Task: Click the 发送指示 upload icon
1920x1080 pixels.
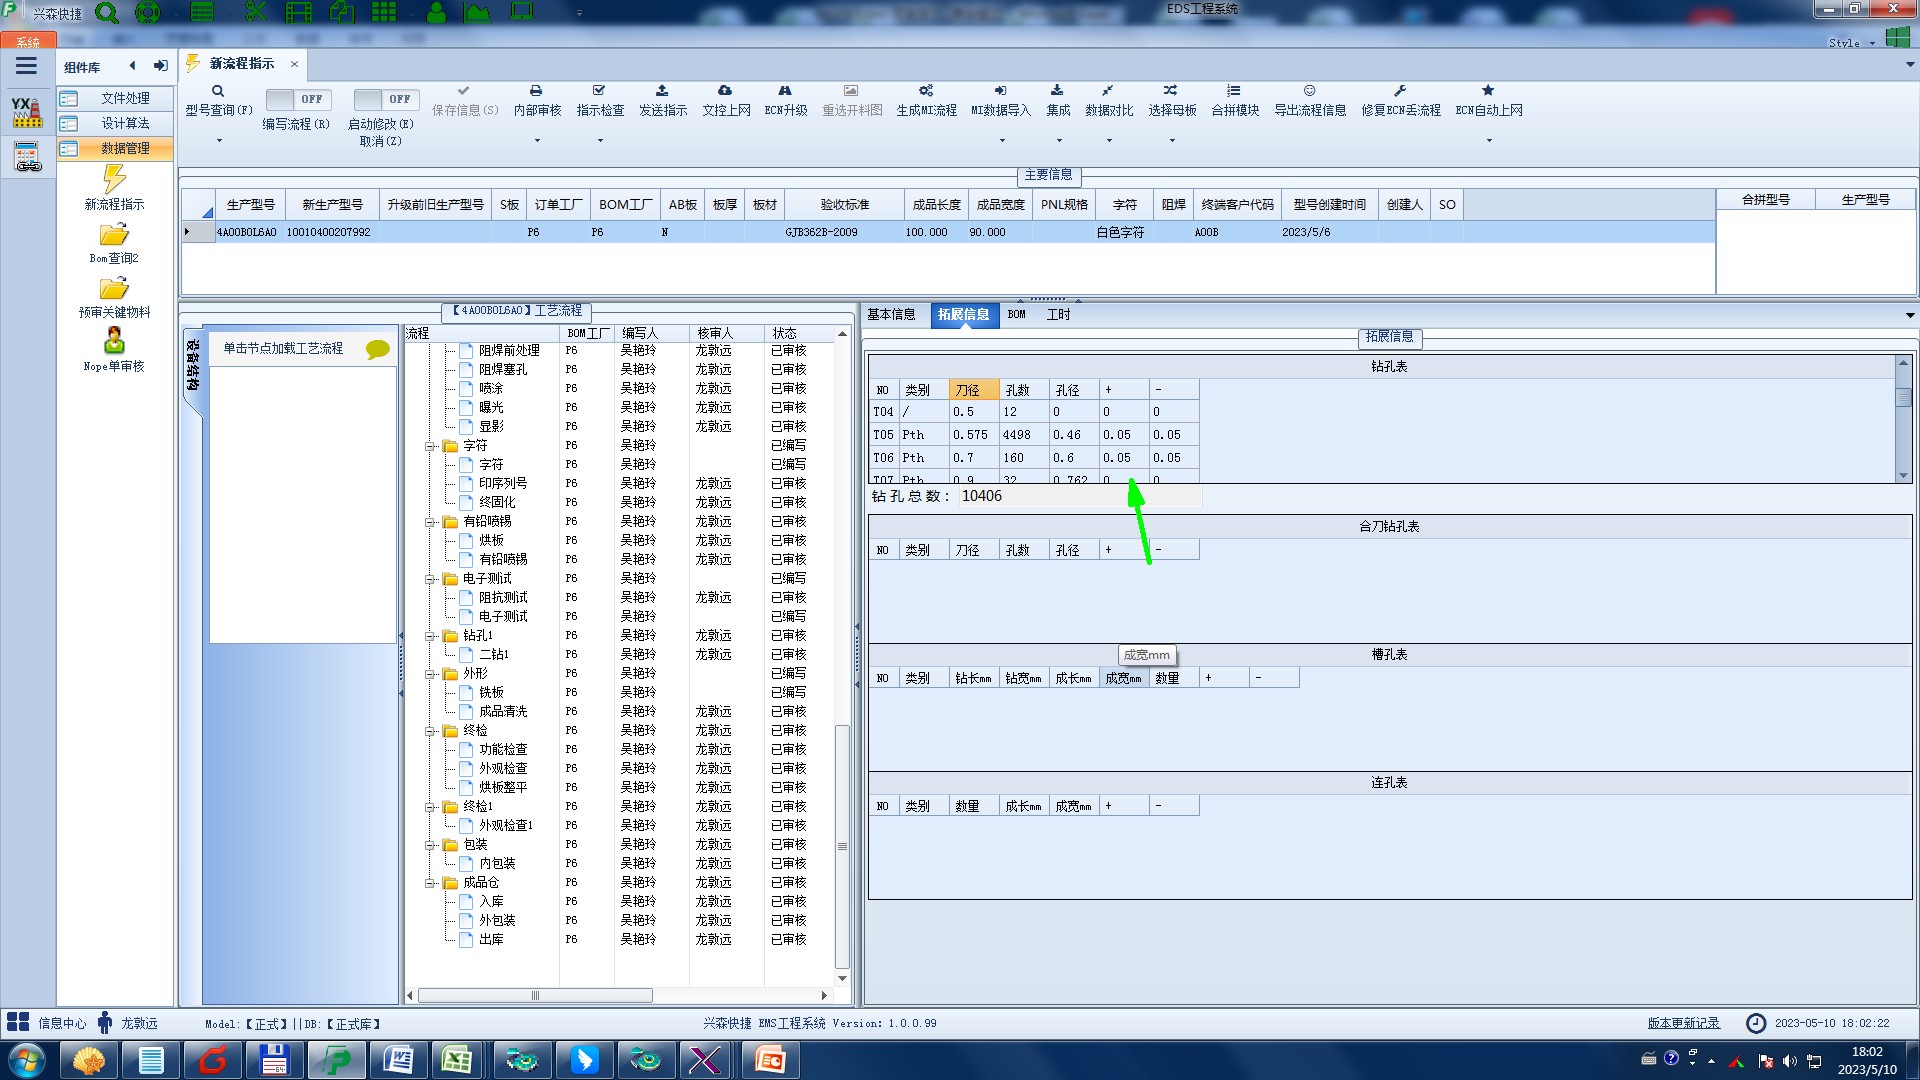Action: [x=662, y=91]
